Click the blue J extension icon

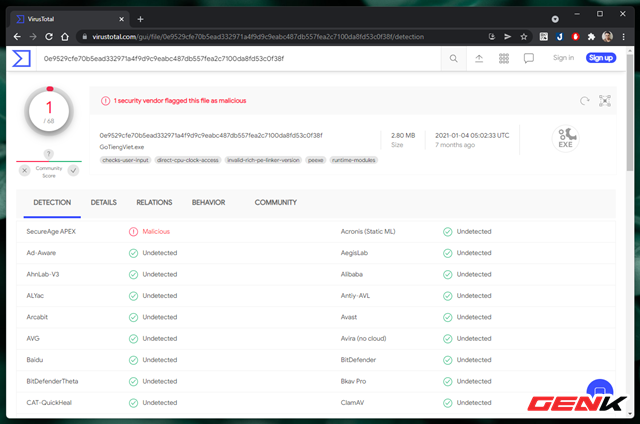(560, 37)
